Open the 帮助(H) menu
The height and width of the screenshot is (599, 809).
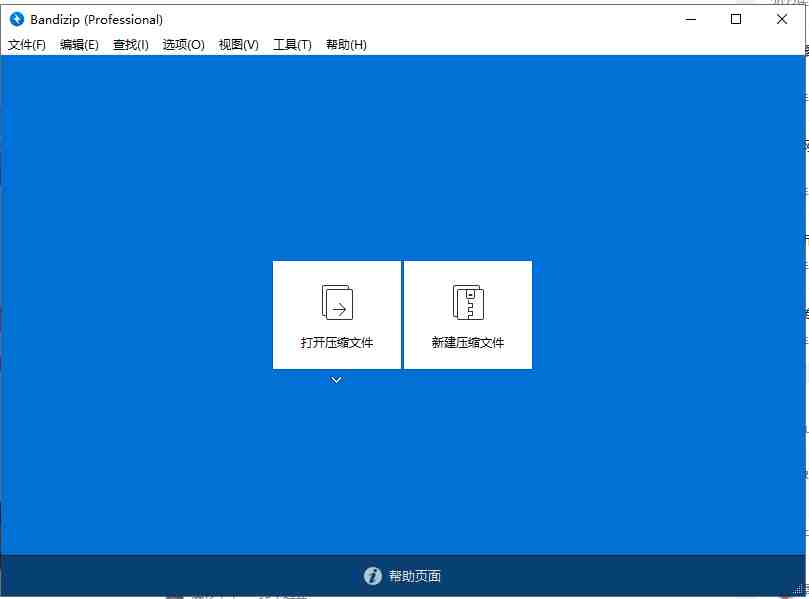tap(345, 44)
